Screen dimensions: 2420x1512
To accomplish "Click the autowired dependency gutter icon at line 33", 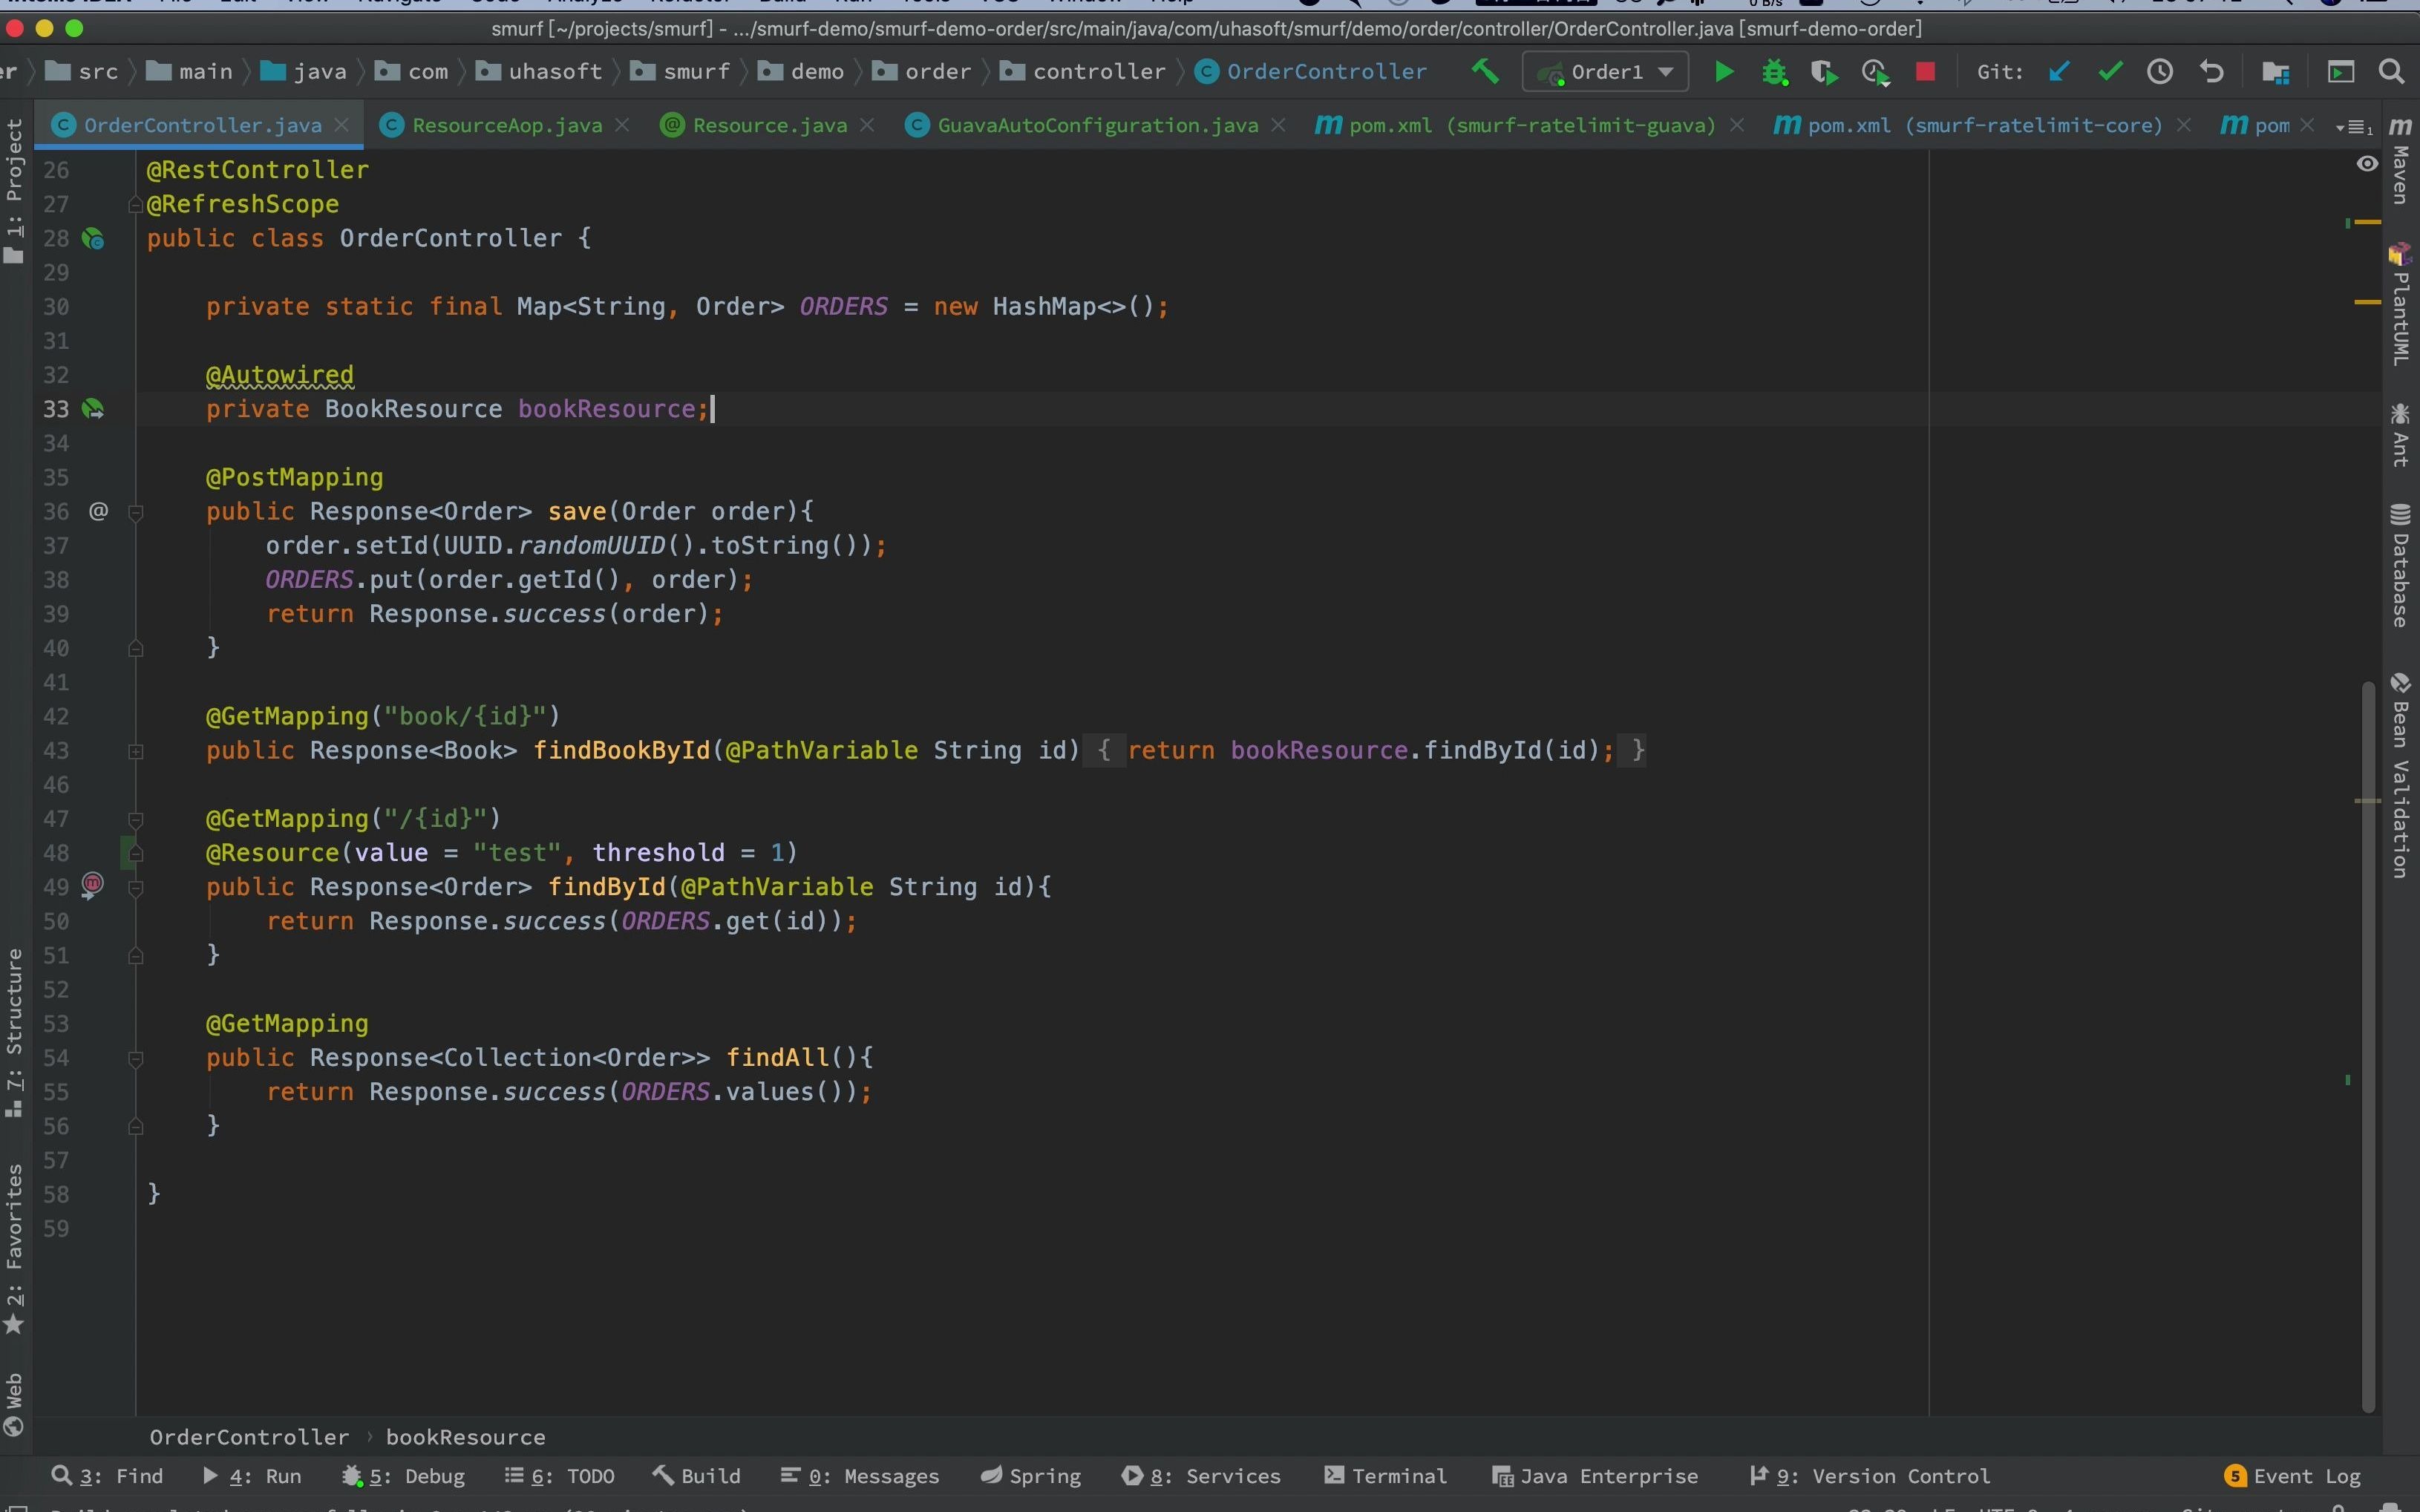I will tap(93, 409).
